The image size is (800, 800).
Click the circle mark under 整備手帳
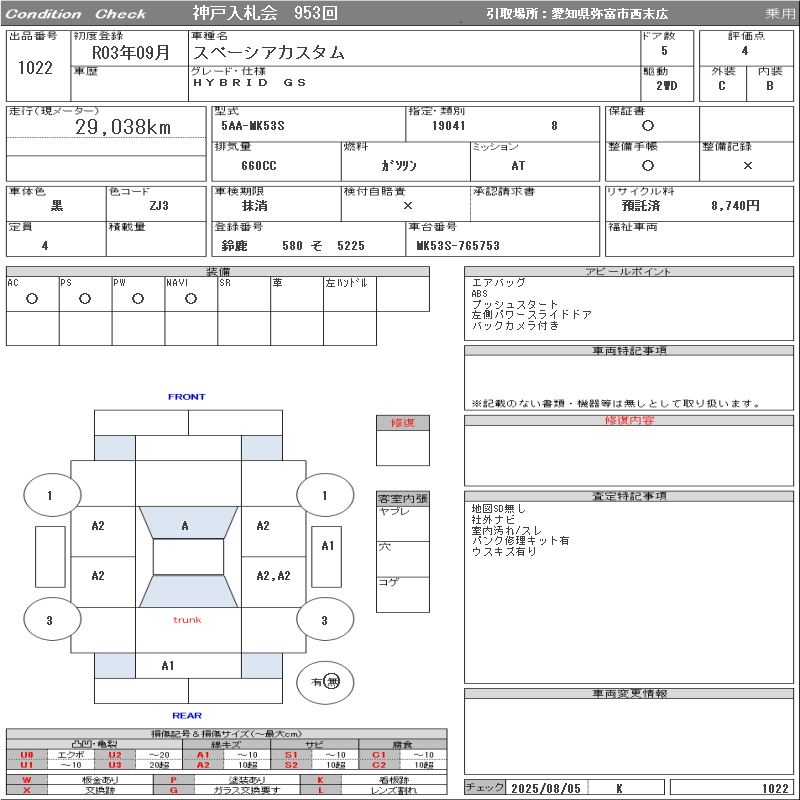tap(647, 165)
